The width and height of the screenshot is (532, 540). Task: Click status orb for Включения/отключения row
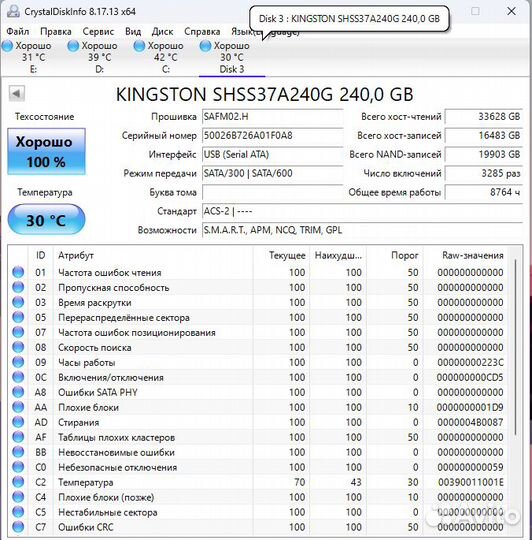click(x=18, y=377)
